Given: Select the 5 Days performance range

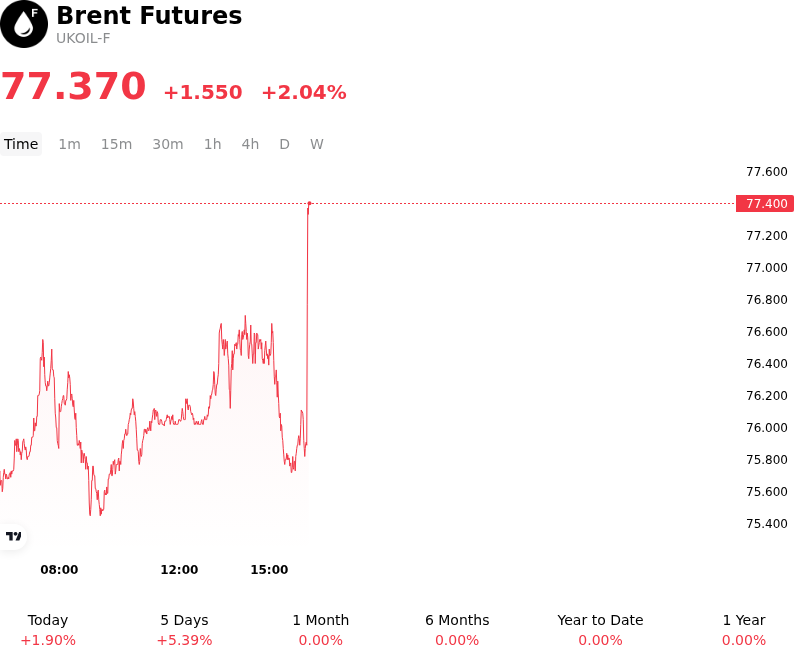Looking at the screenshot, I should 184,630.
